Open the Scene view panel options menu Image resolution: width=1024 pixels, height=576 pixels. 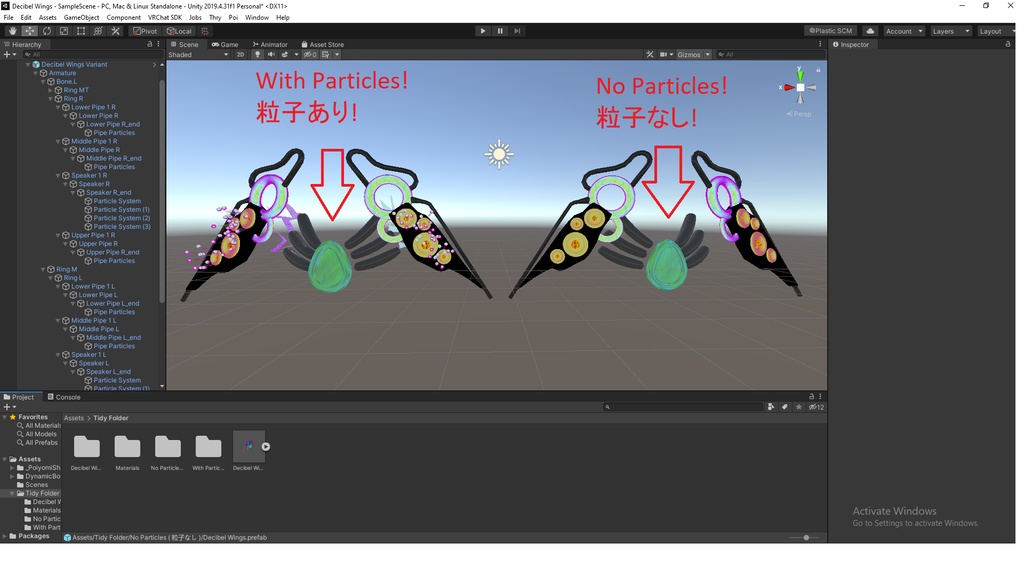coord(820,44)
